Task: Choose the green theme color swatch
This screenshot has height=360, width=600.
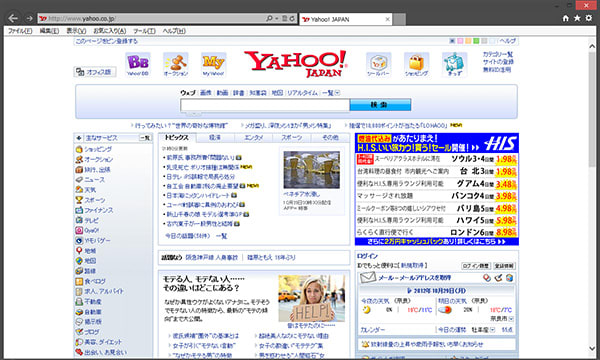Action: pyautogui.click(x=476, y=41)
